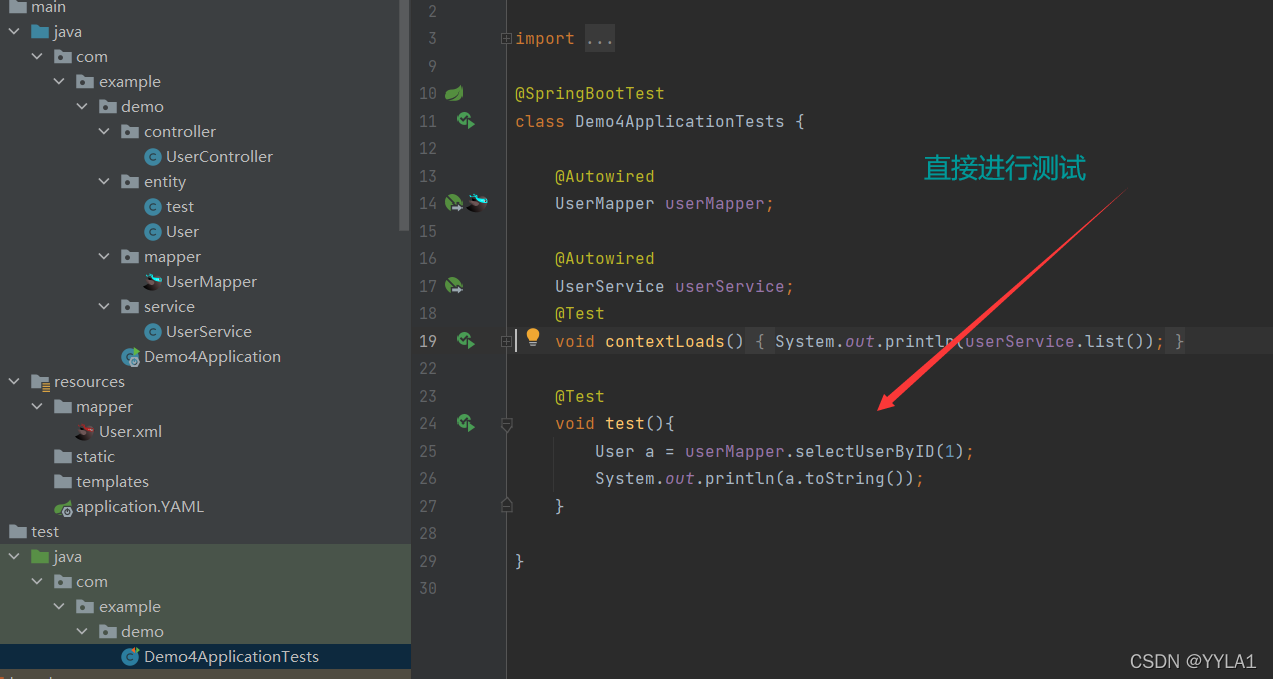
Task: Select the Demo4Application Spring Boot class icon
Action: pyautogui.click(x=130, y=357)
